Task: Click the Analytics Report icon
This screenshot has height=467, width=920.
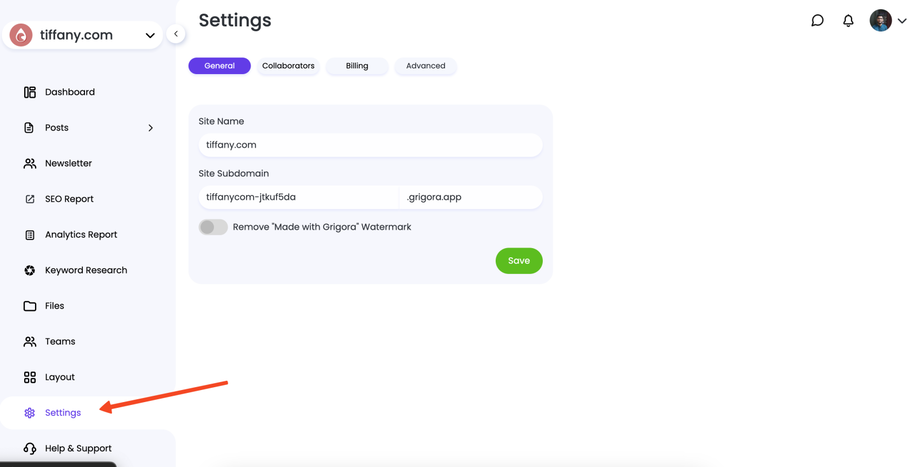Action: (30, 235)
